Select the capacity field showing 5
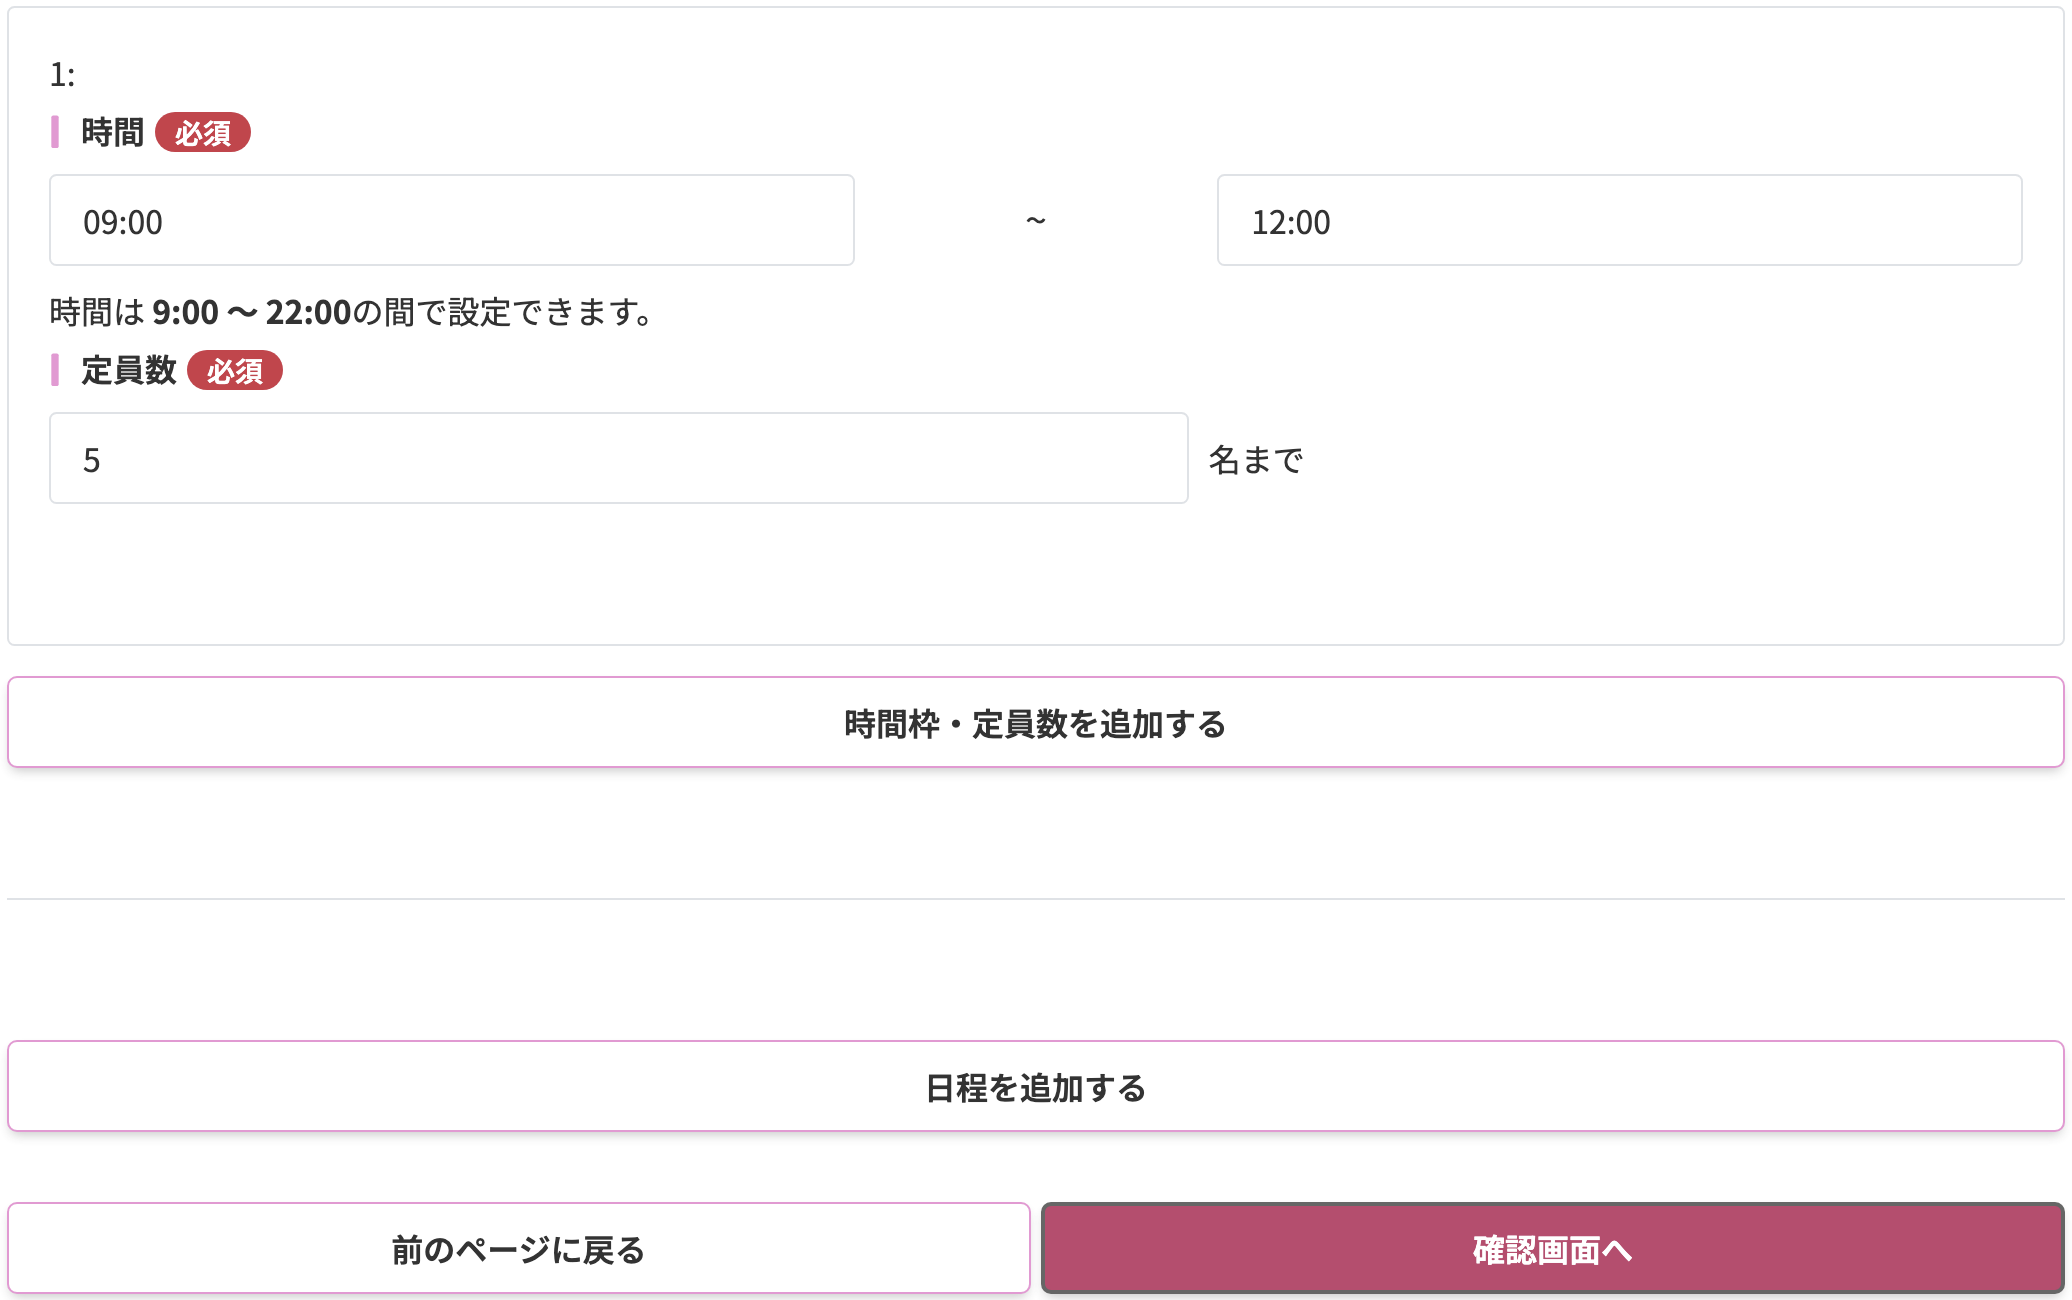This screenshot has height=1300, width=2072. click(x=618, y=458)
